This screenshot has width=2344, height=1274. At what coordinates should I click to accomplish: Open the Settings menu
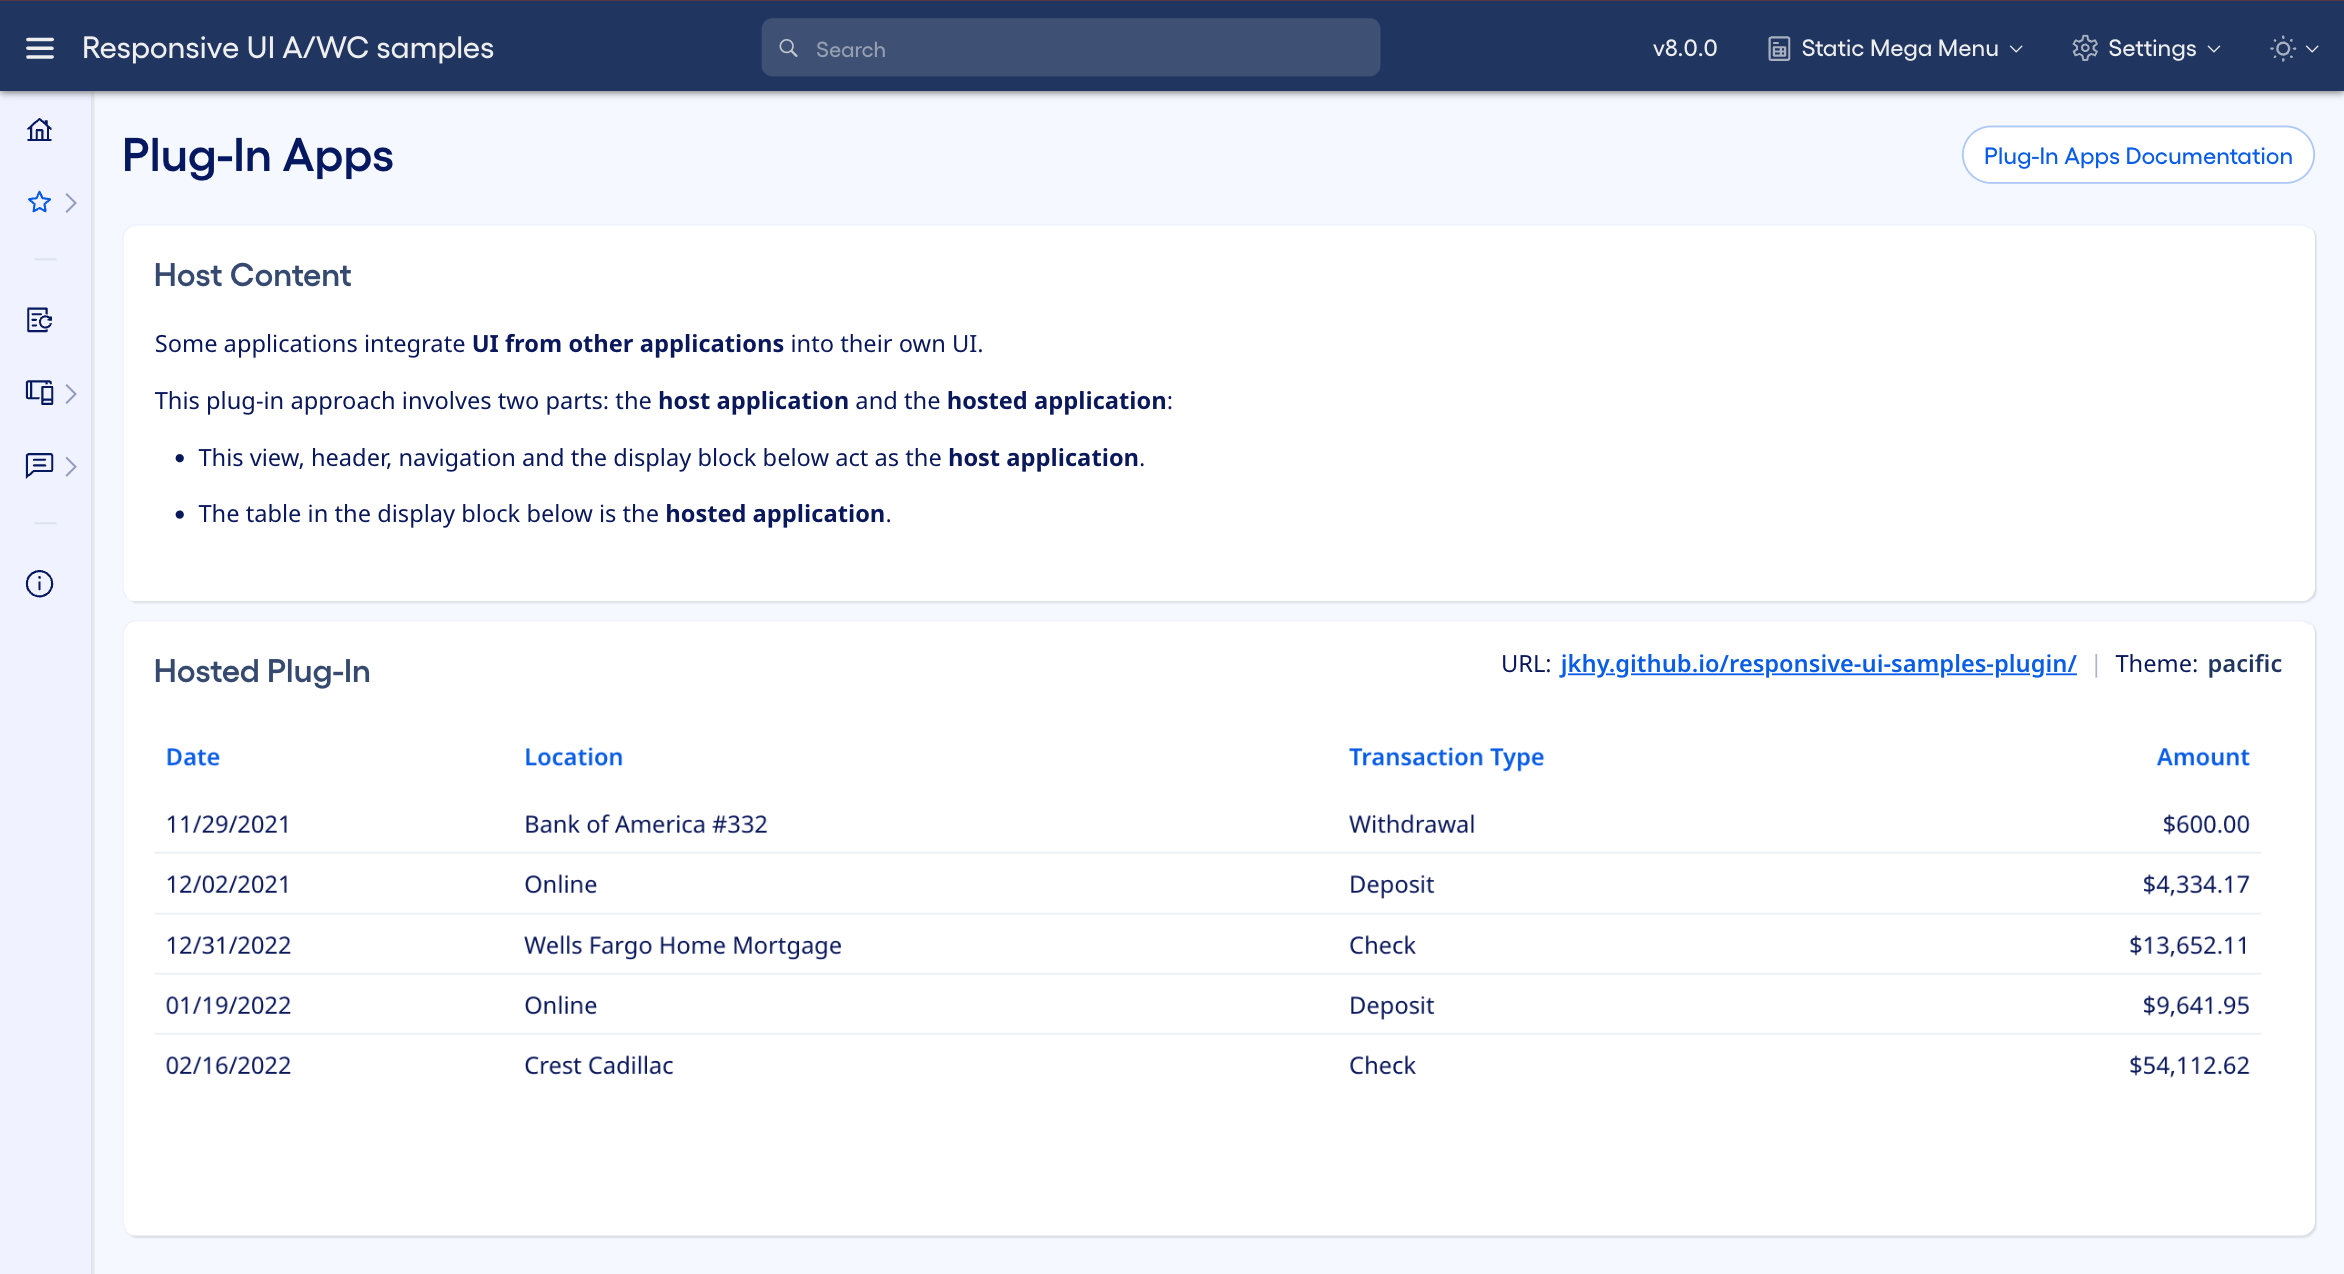2150,47
